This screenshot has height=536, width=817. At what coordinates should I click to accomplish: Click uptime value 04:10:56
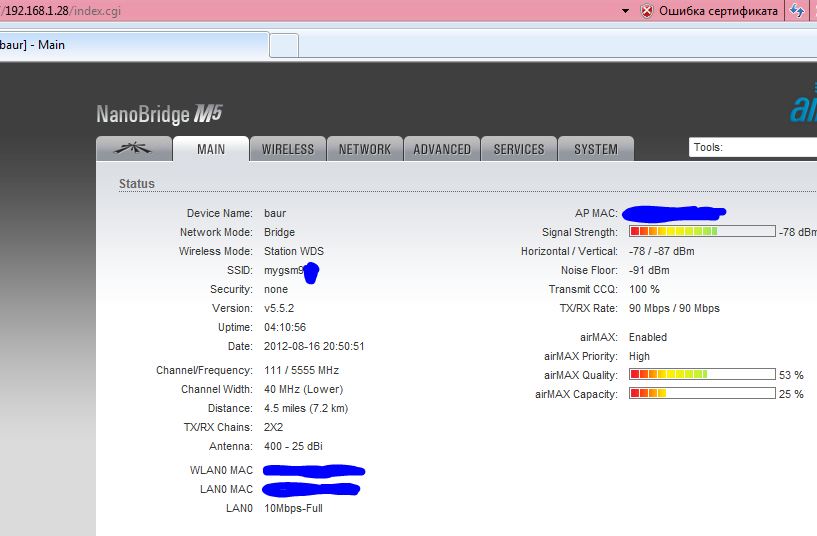[284, 327]
